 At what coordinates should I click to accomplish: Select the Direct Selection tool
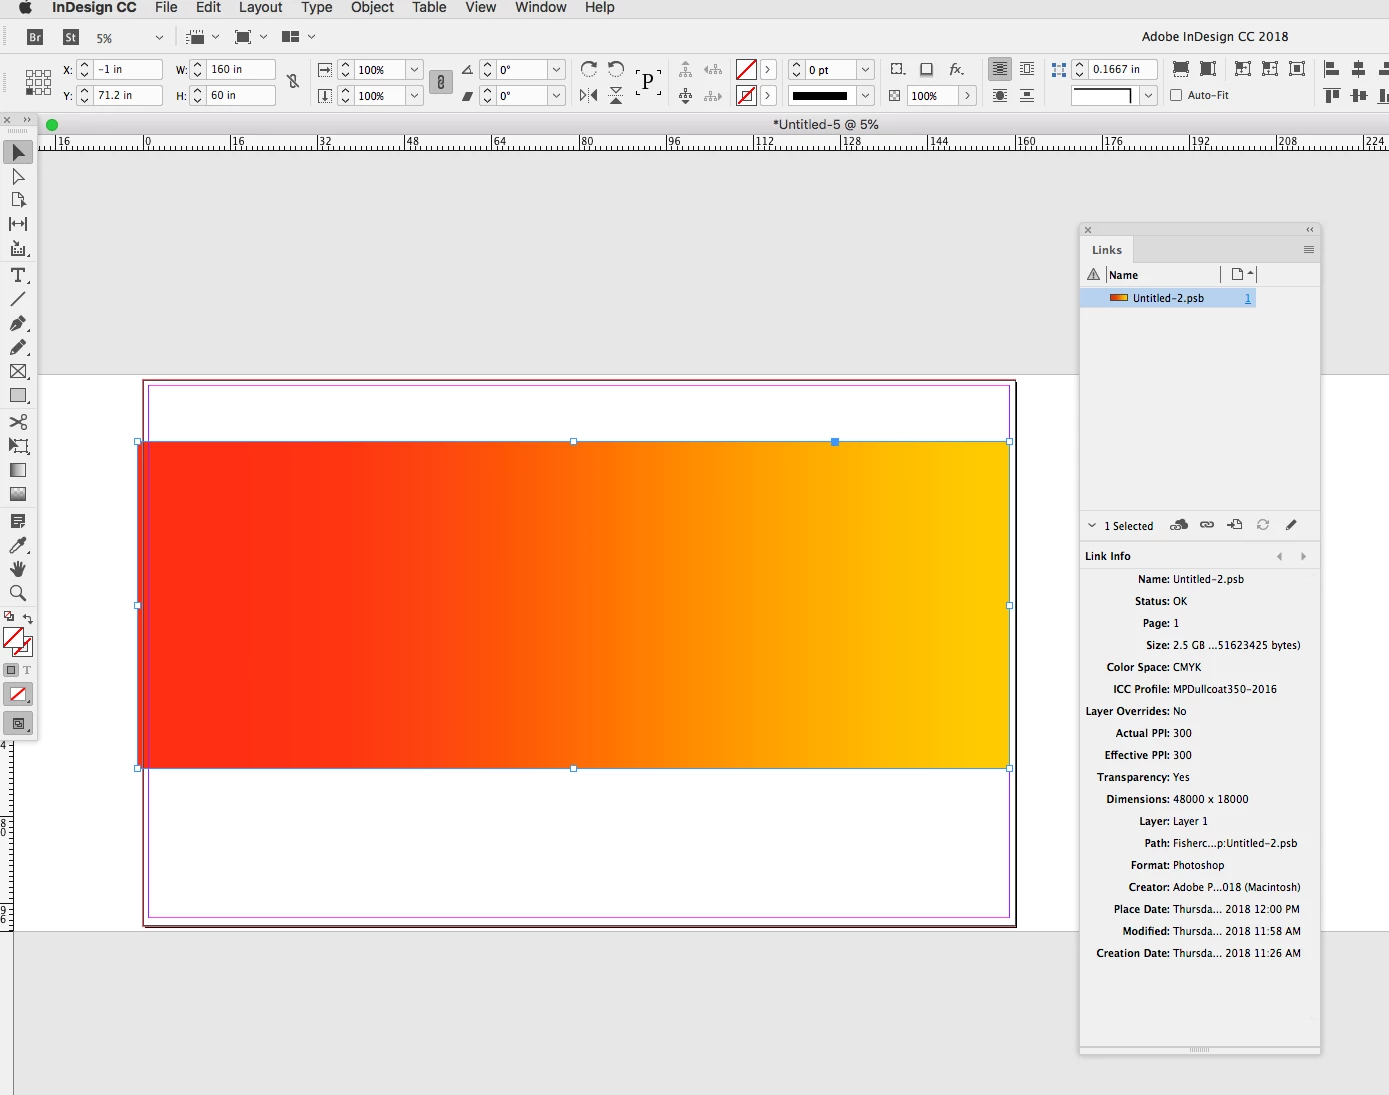[x=18, y=176]
